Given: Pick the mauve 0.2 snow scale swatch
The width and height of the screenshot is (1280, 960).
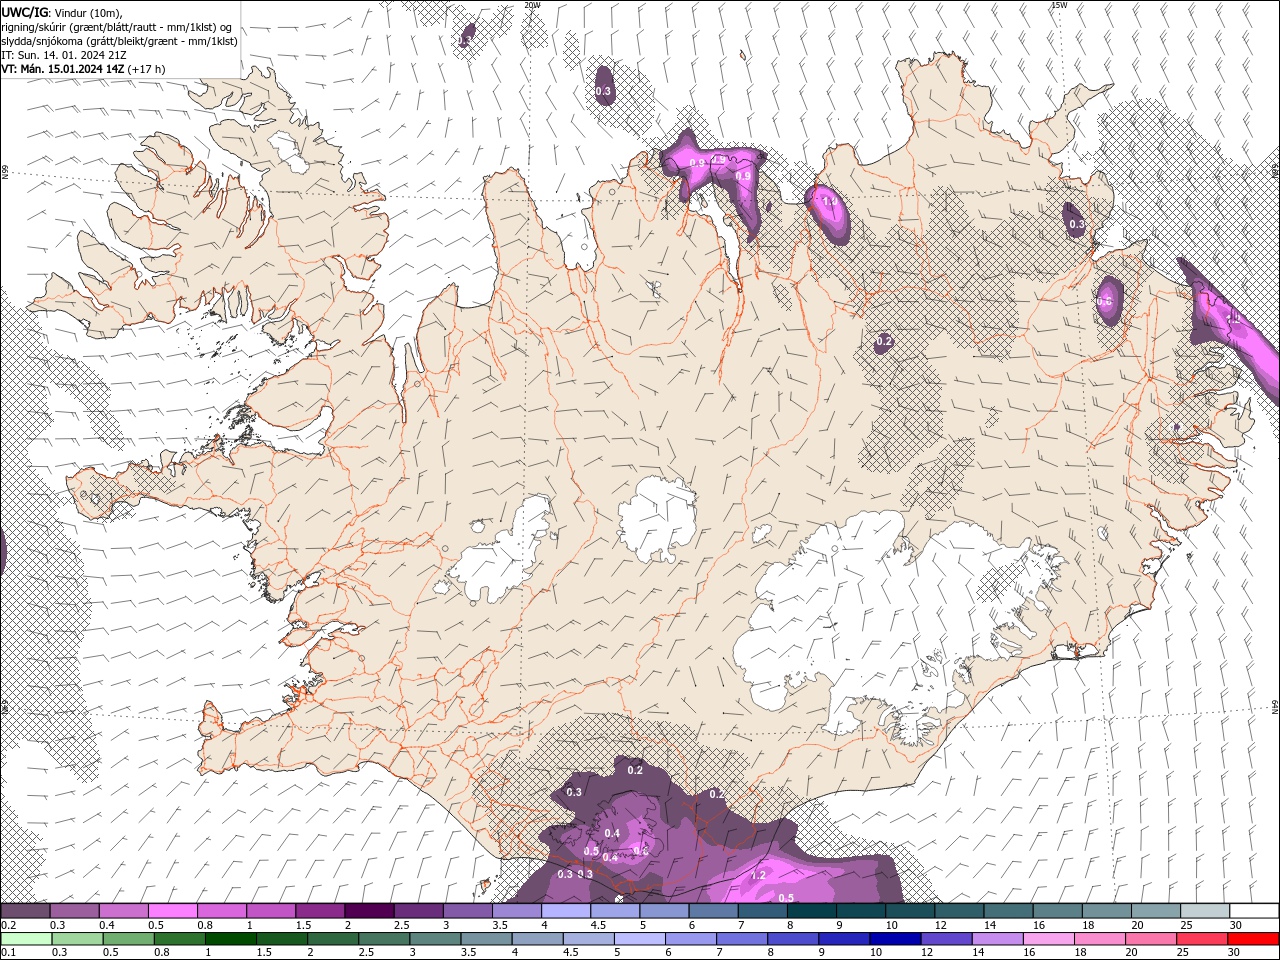Looking at the screenshot, I should 25,911.
